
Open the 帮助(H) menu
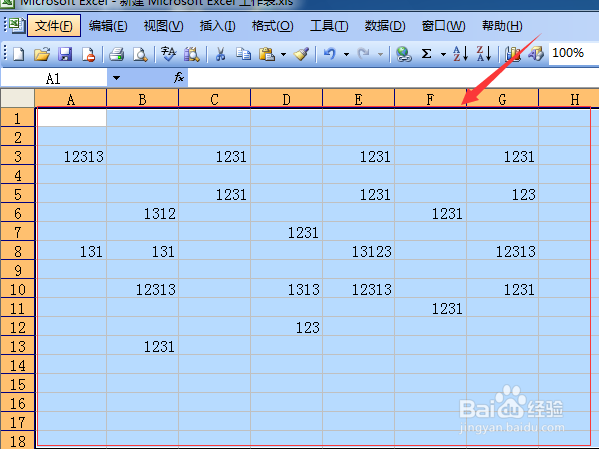[502, 26]
